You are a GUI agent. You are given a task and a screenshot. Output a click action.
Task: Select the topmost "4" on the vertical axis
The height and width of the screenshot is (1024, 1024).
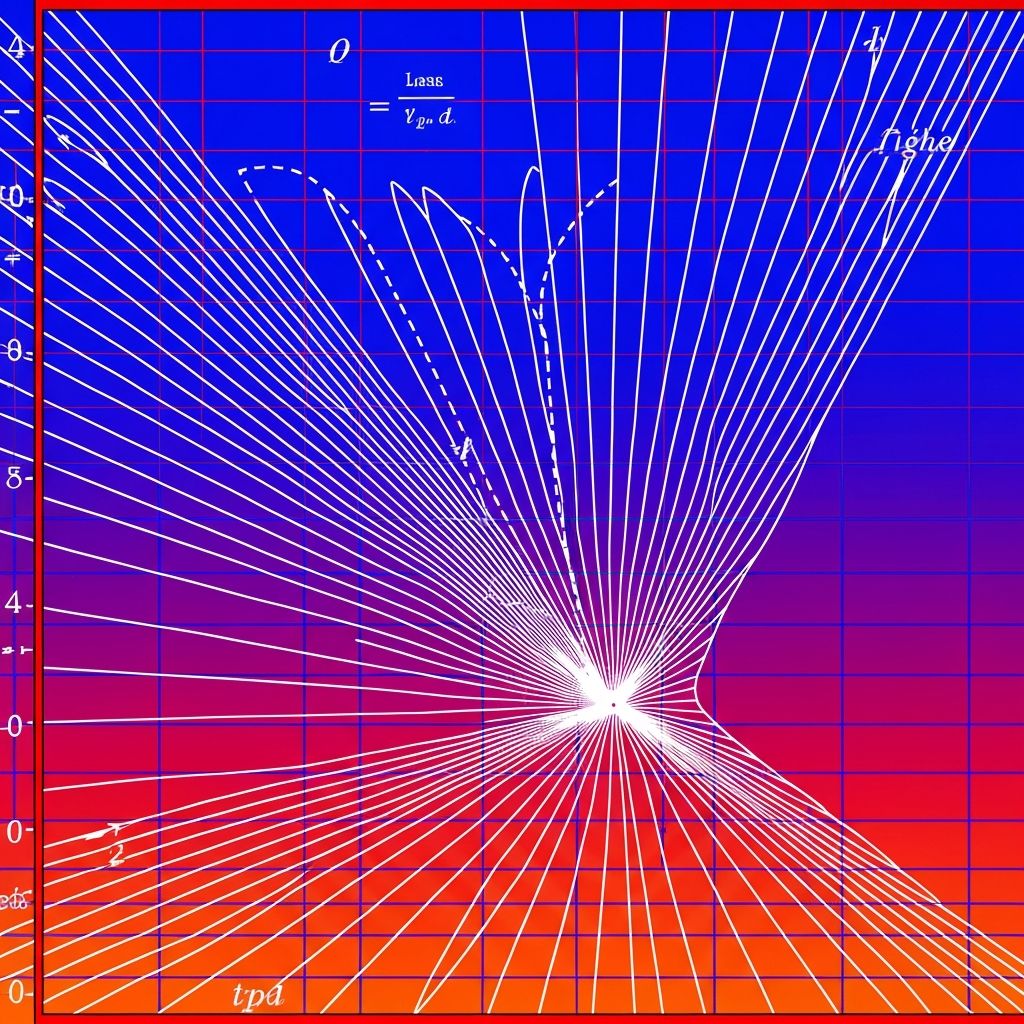click(17, 45)
